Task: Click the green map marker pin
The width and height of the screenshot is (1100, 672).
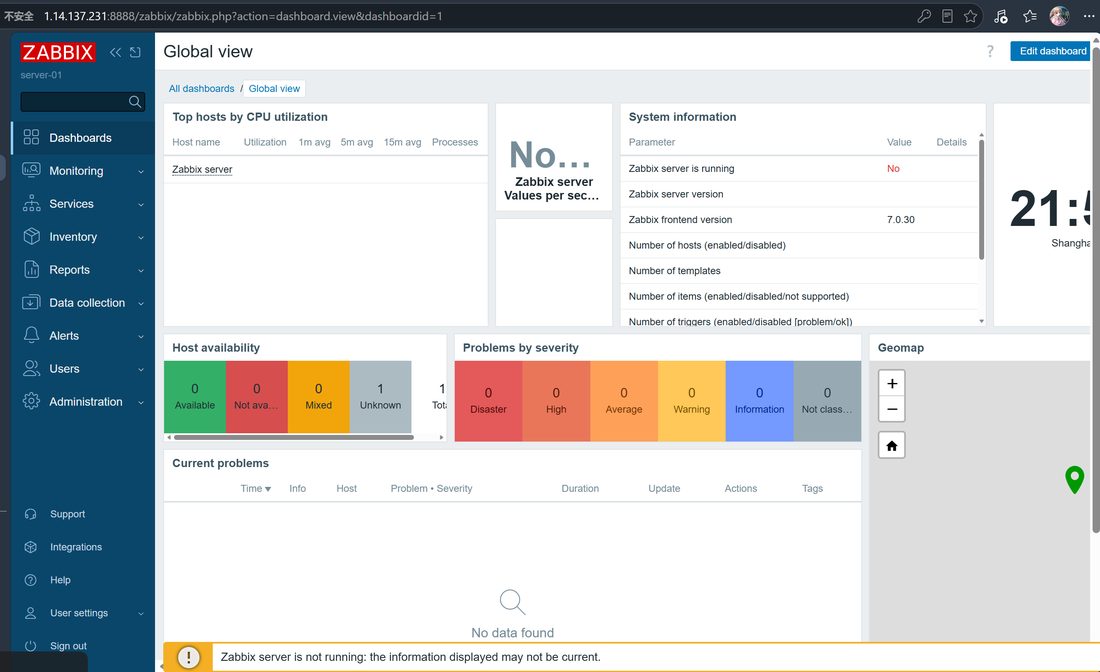Action: [1074, 480]
